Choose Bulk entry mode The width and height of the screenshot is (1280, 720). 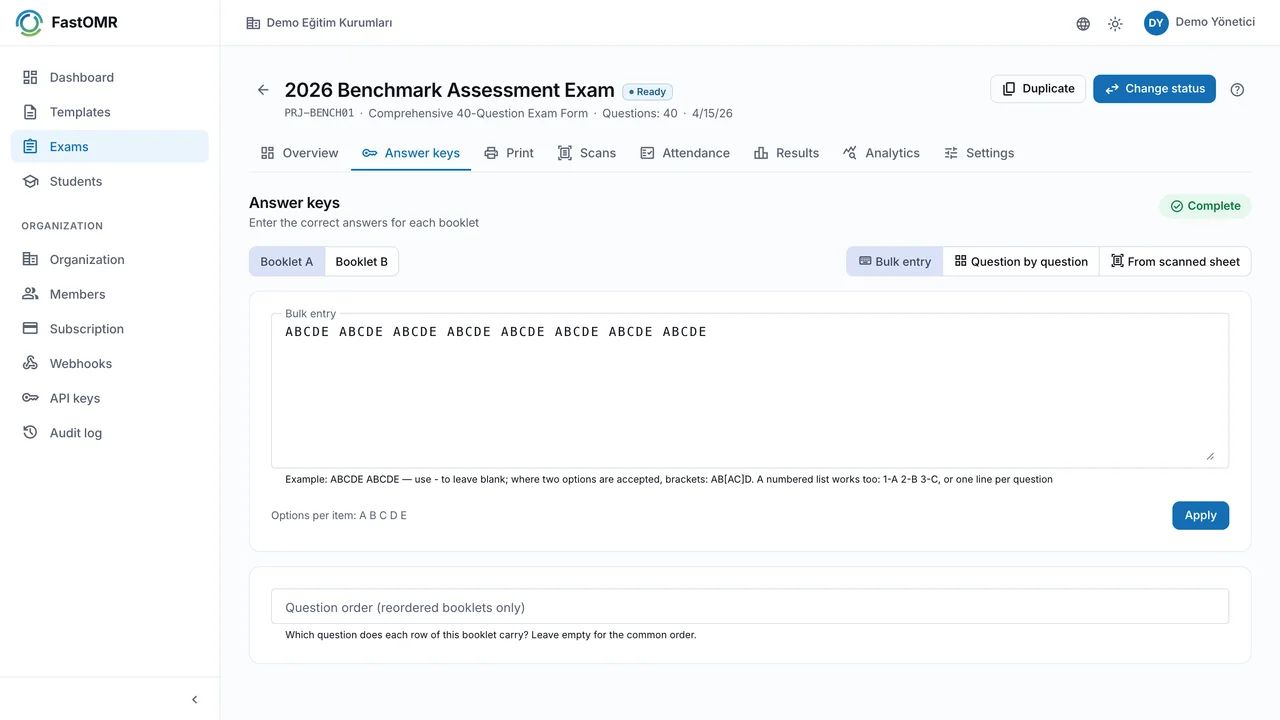pos(895,262)
